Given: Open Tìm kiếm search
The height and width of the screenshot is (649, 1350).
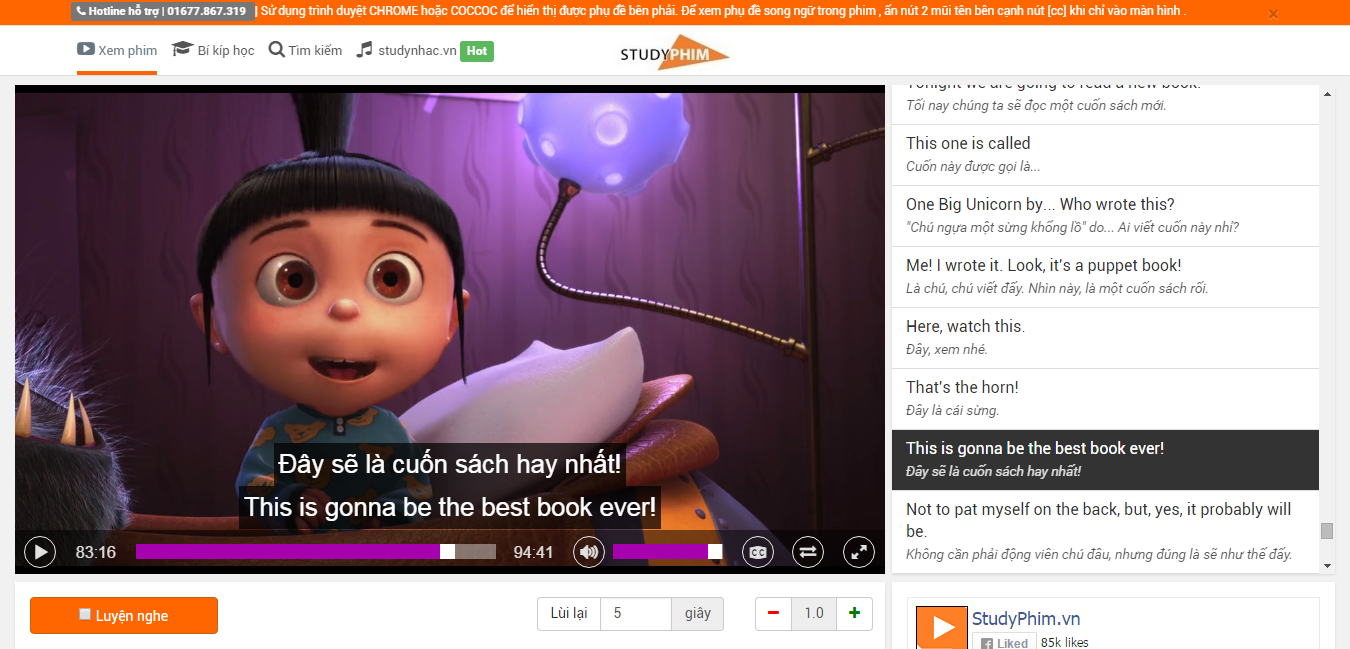Looking at the screenshot, I should click(305, 50).
